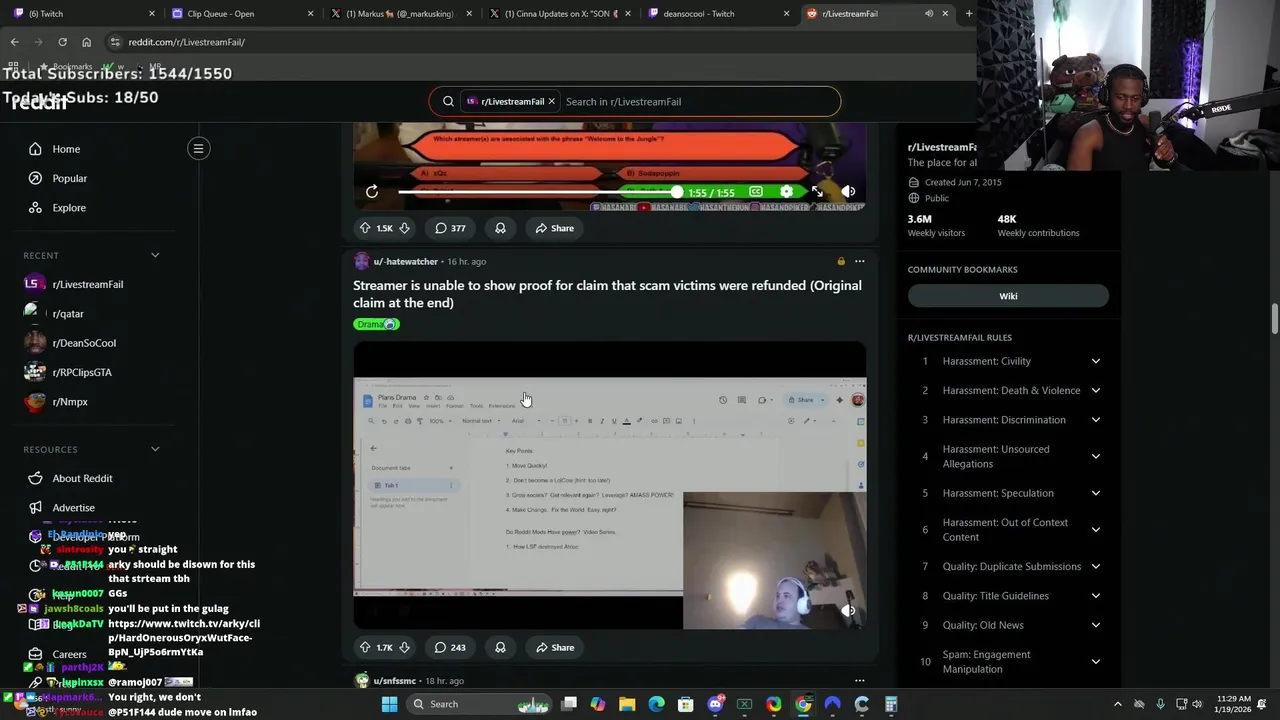Unmute the Plans Drama video
This screenshot has width=1280, height=720.
click(x=848, y=610)
